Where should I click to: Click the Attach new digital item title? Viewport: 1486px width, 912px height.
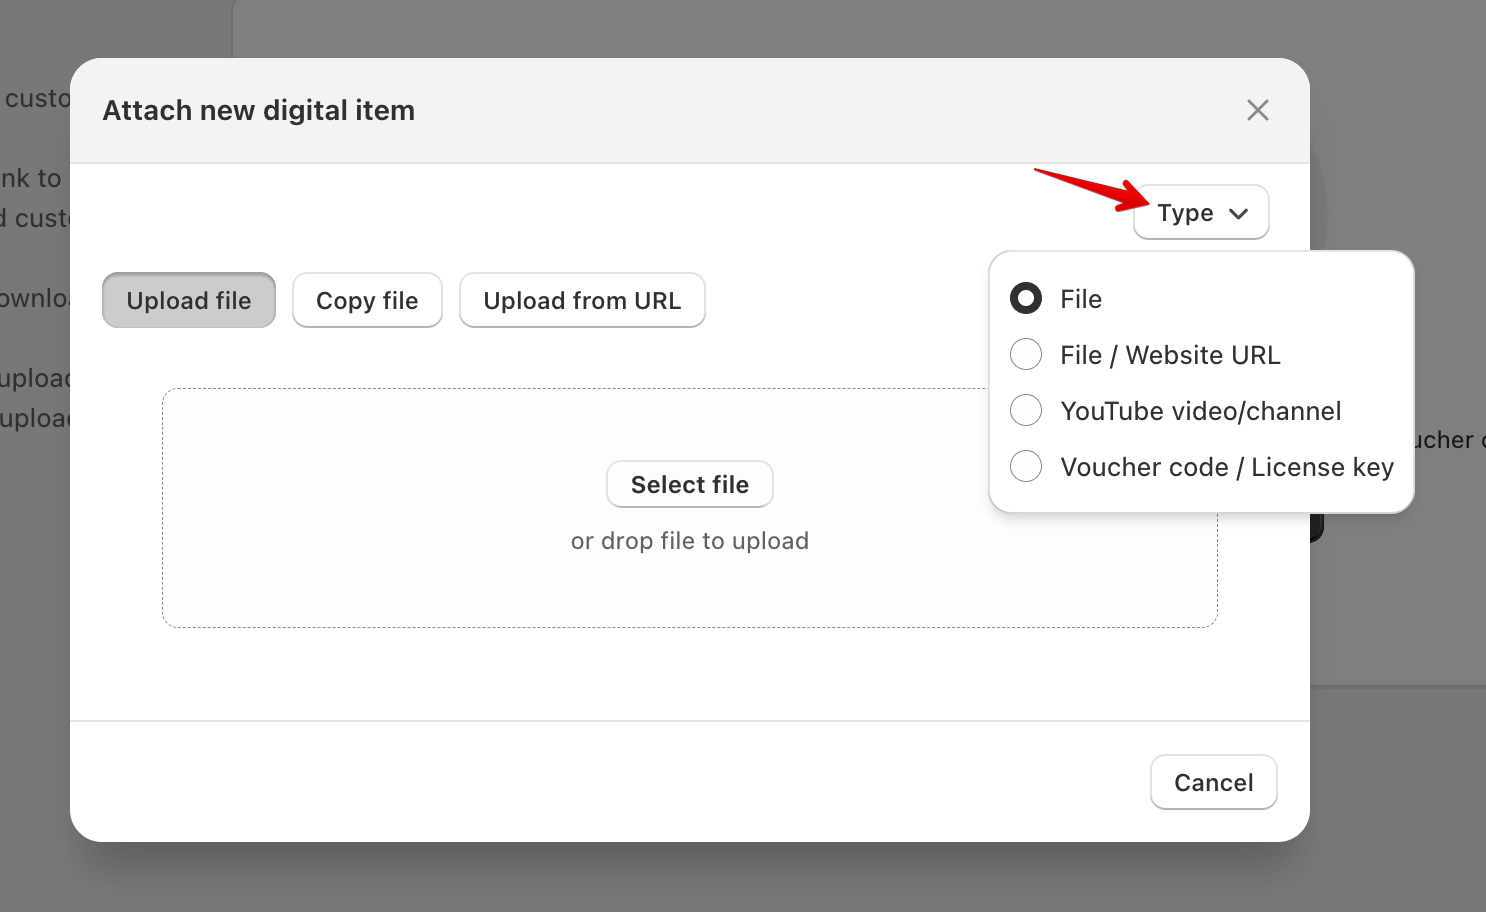point(258,110)
